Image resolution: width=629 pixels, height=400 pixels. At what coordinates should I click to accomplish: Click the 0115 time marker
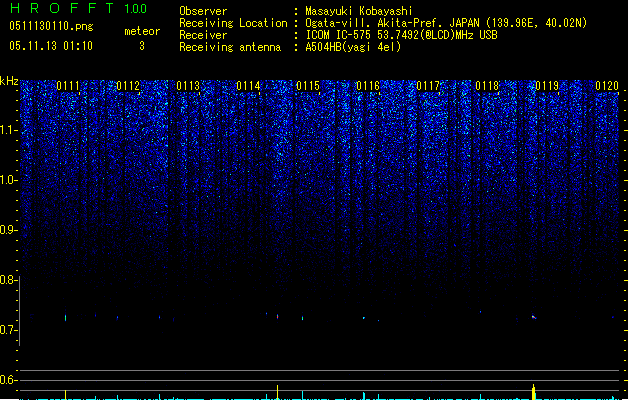click(308, 86)
